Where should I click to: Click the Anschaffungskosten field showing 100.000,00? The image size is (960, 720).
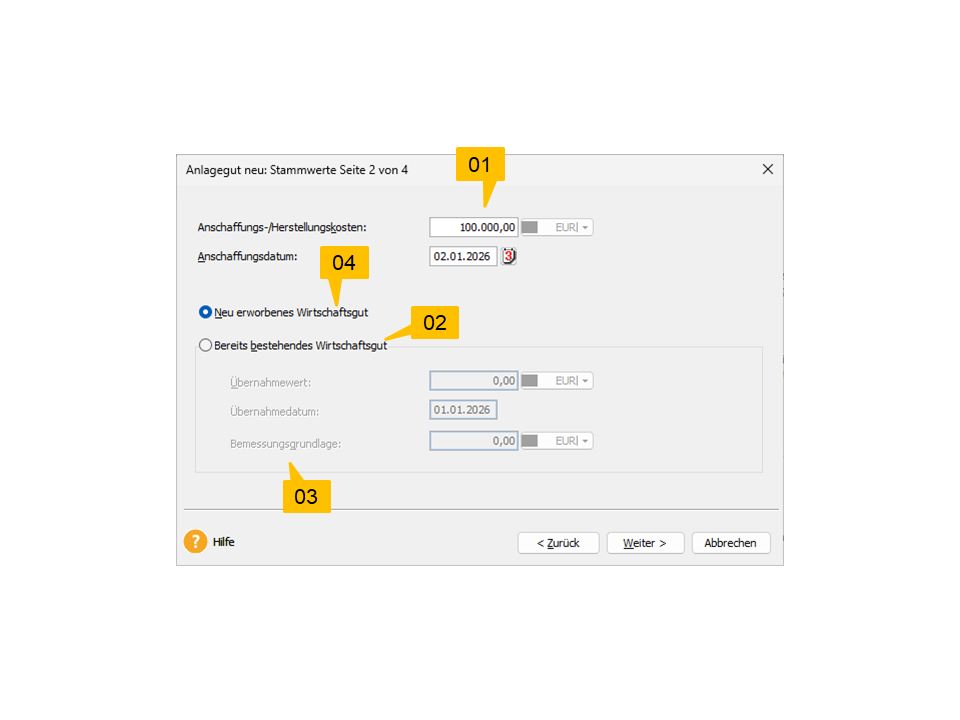474,227
